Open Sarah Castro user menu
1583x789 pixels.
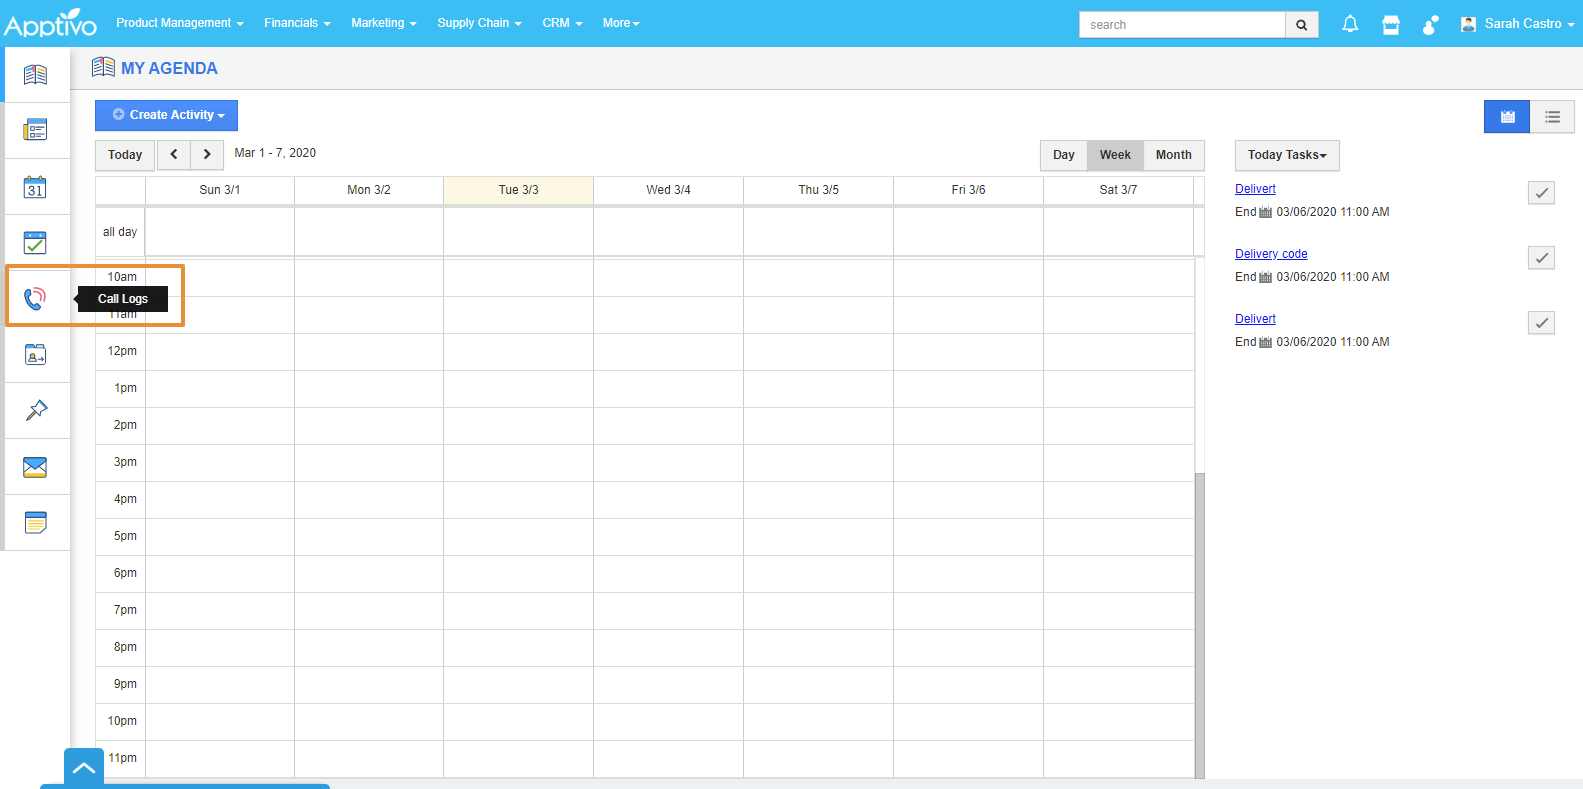click(x=1517, y=24)
